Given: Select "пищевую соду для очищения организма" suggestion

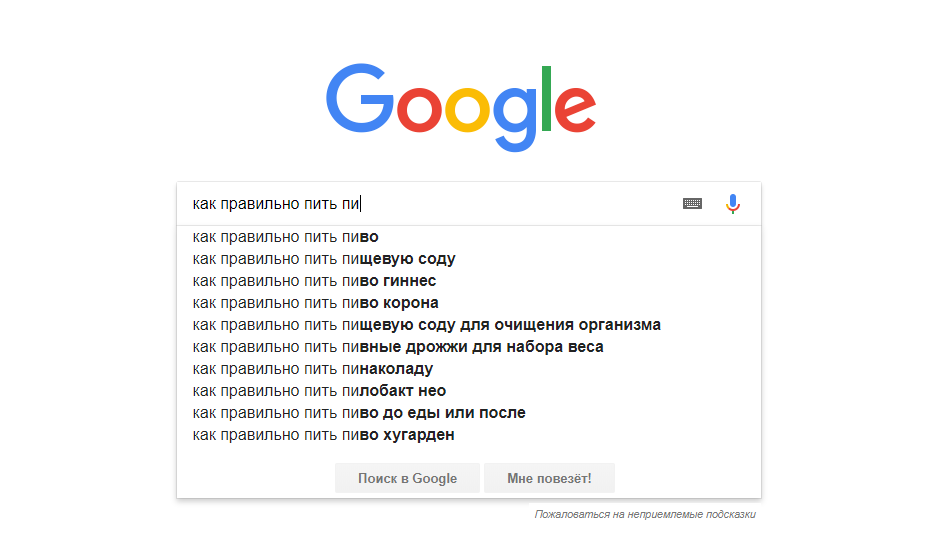Looking at the screenshot, I should click(x=426, y=325).
